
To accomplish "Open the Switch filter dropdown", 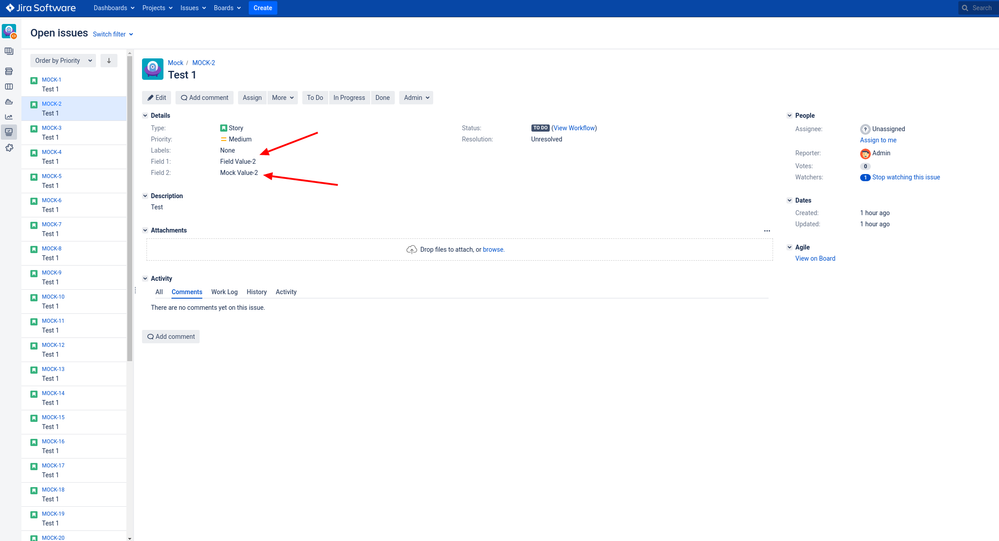I will (x=113, y=34).
